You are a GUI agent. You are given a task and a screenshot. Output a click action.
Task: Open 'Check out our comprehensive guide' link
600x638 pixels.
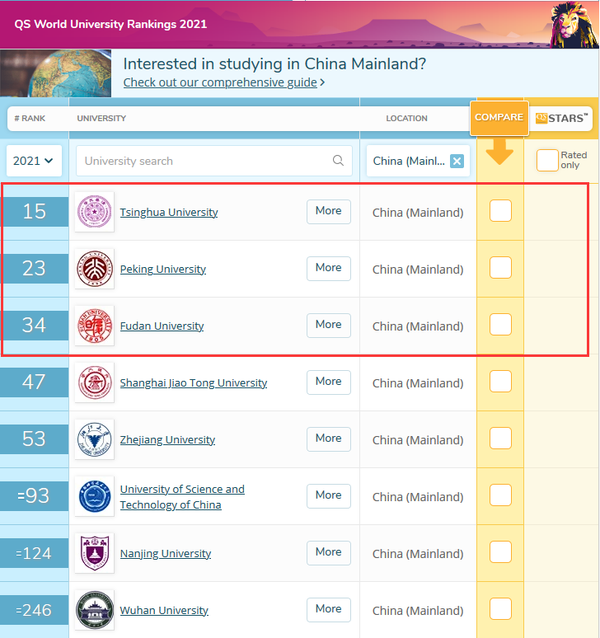click(x=220, y=83)
